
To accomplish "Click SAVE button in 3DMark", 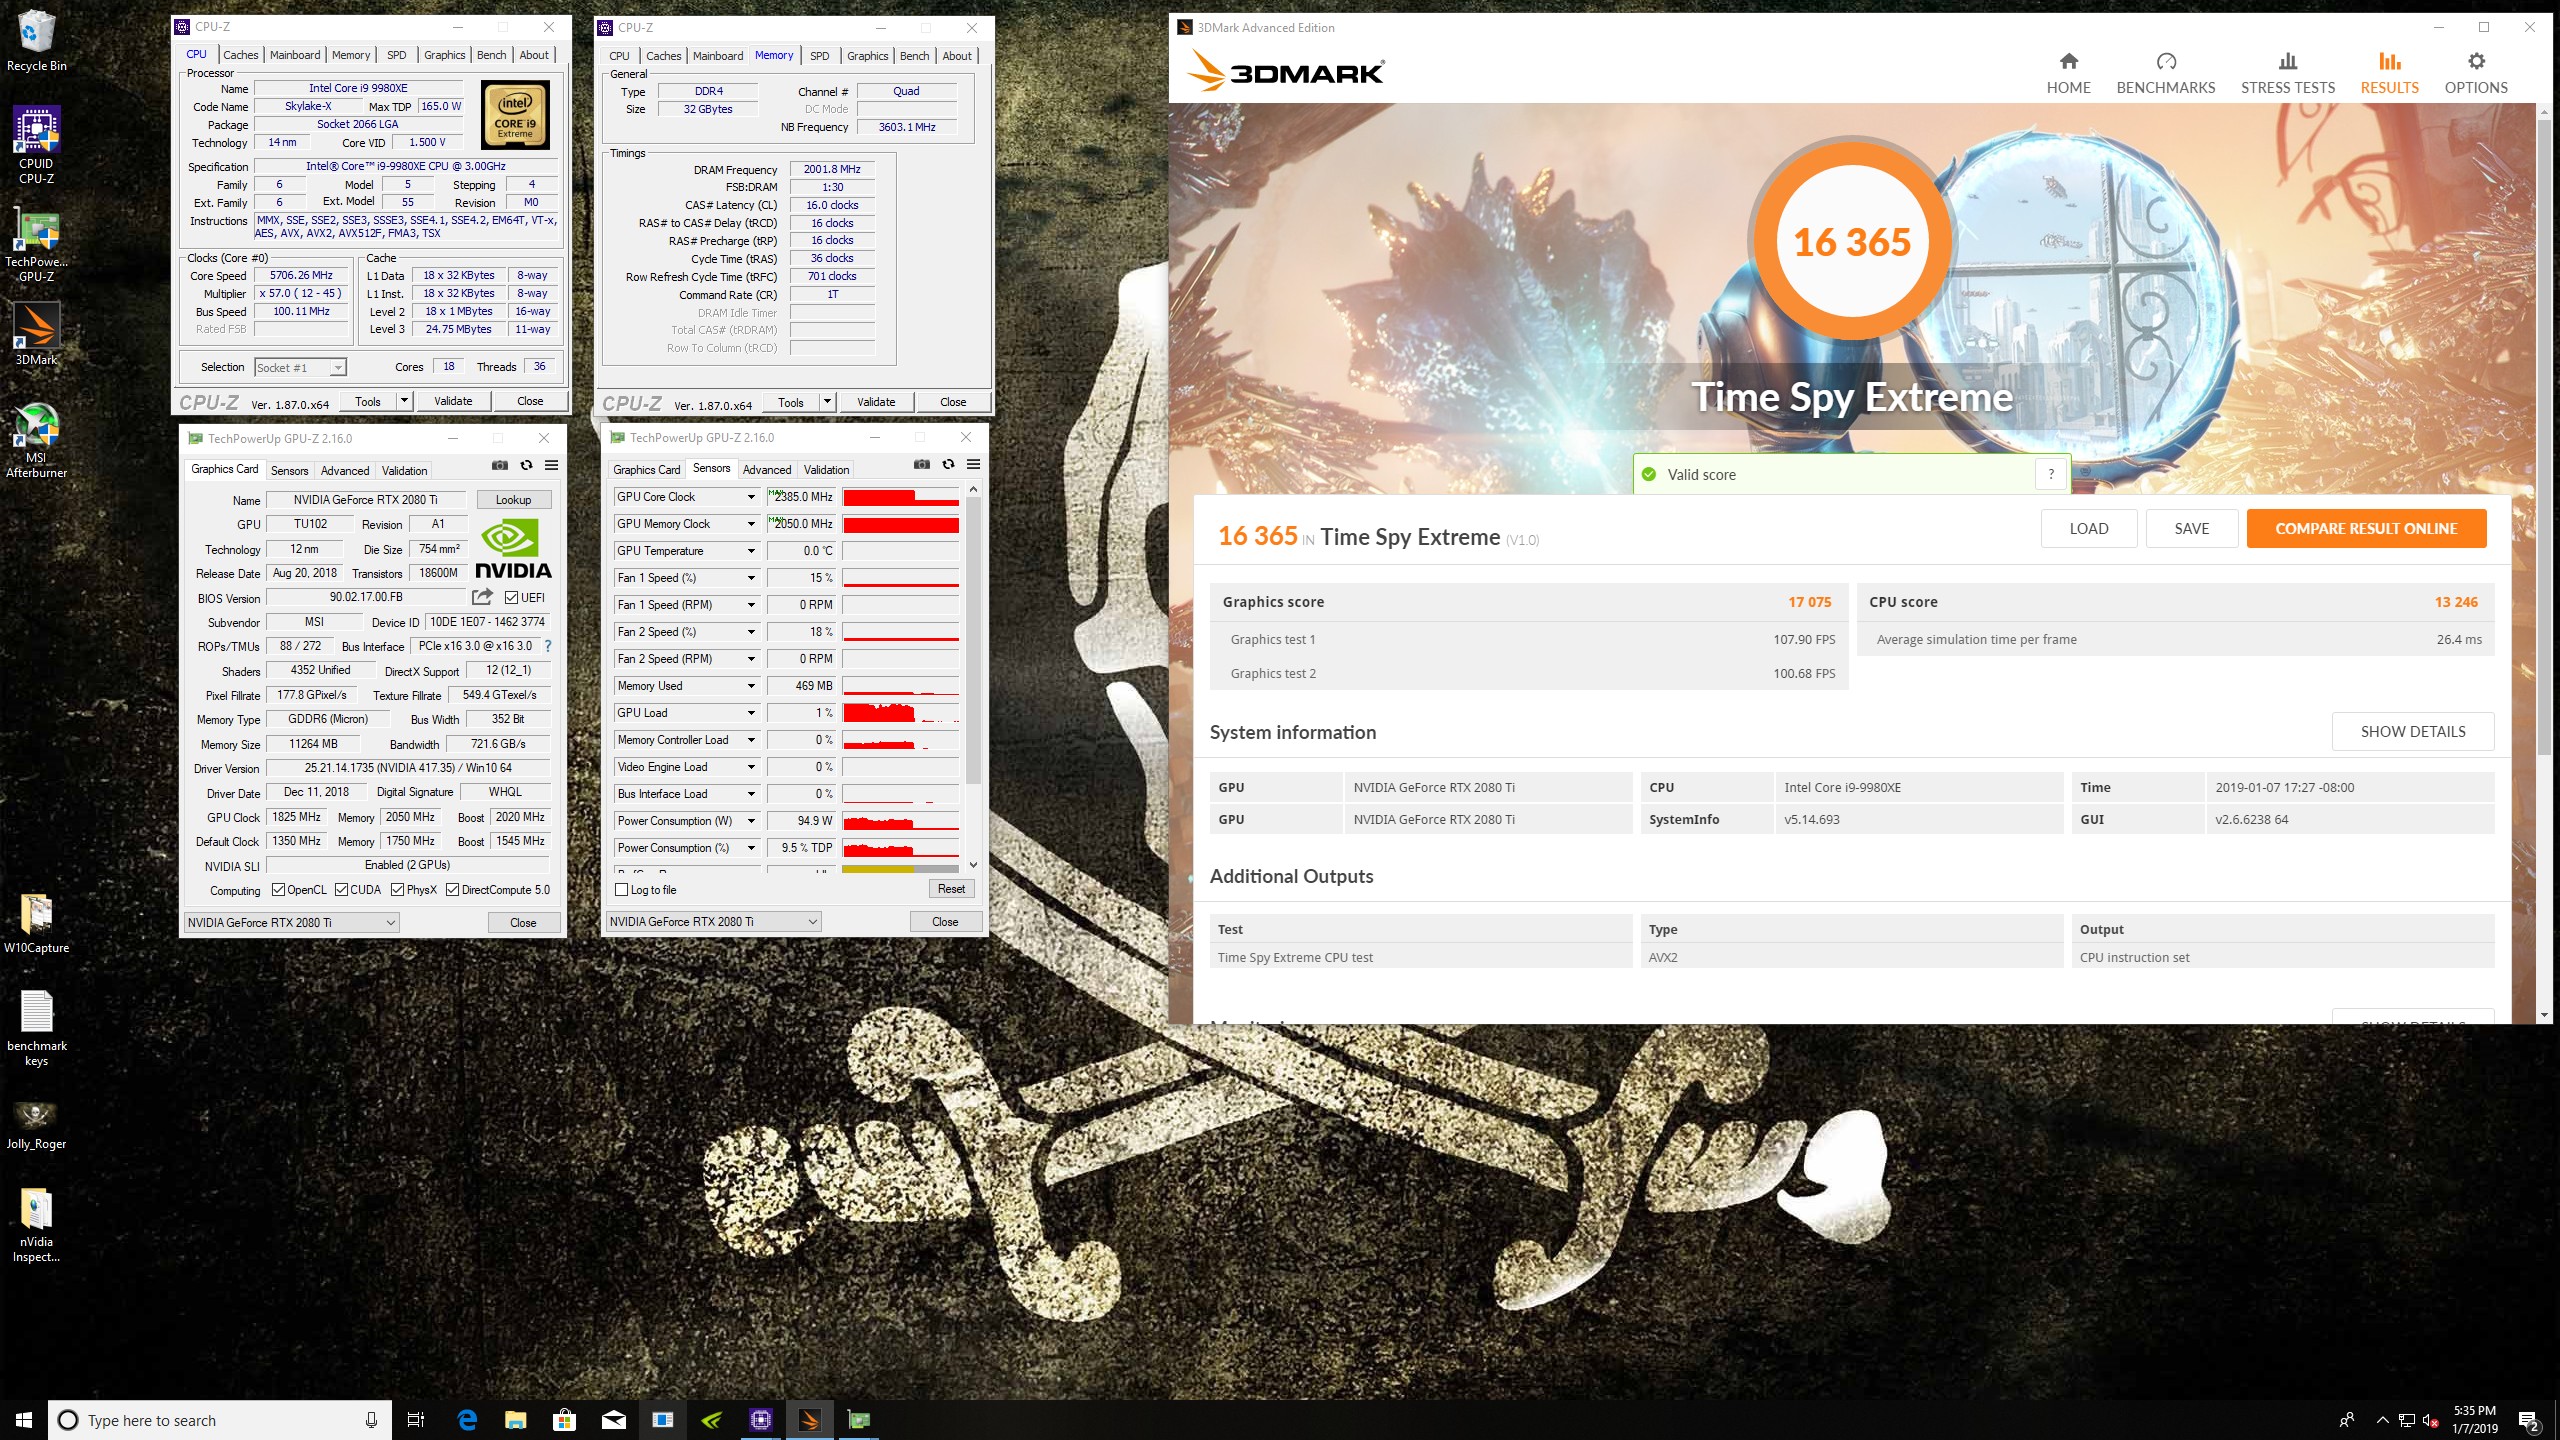I will pyautogui.click(x=2191, y=528).
